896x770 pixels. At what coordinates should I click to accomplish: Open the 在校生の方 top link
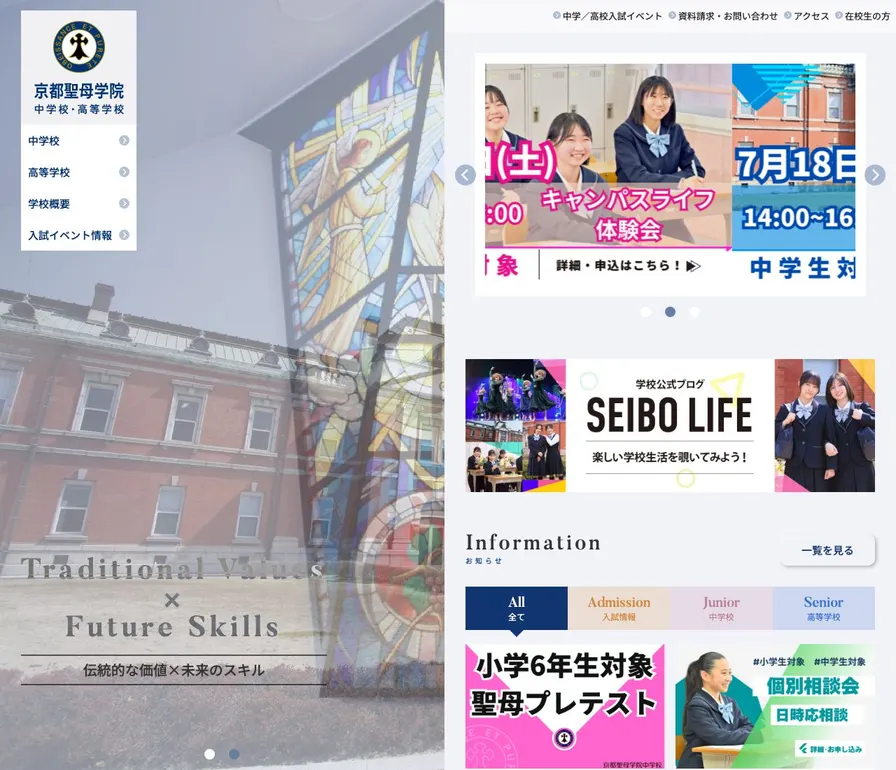click(867, 16)
